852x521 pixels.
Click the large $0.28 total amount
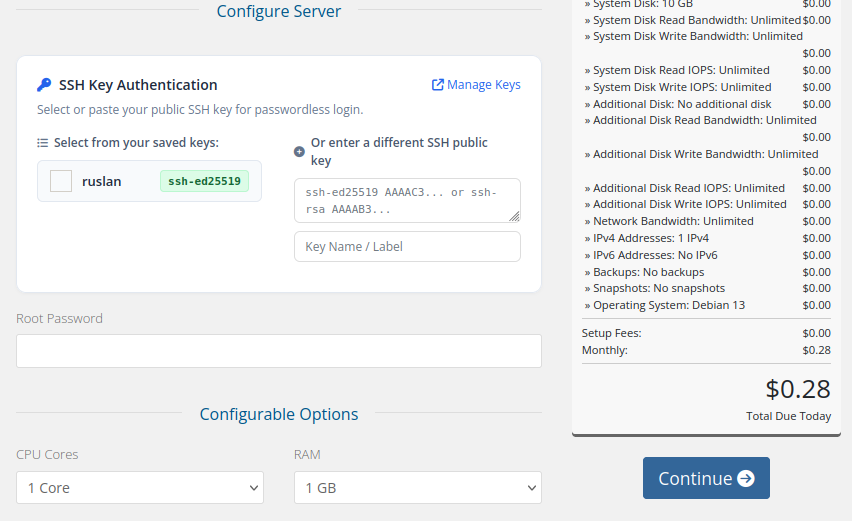click(798, 389)
